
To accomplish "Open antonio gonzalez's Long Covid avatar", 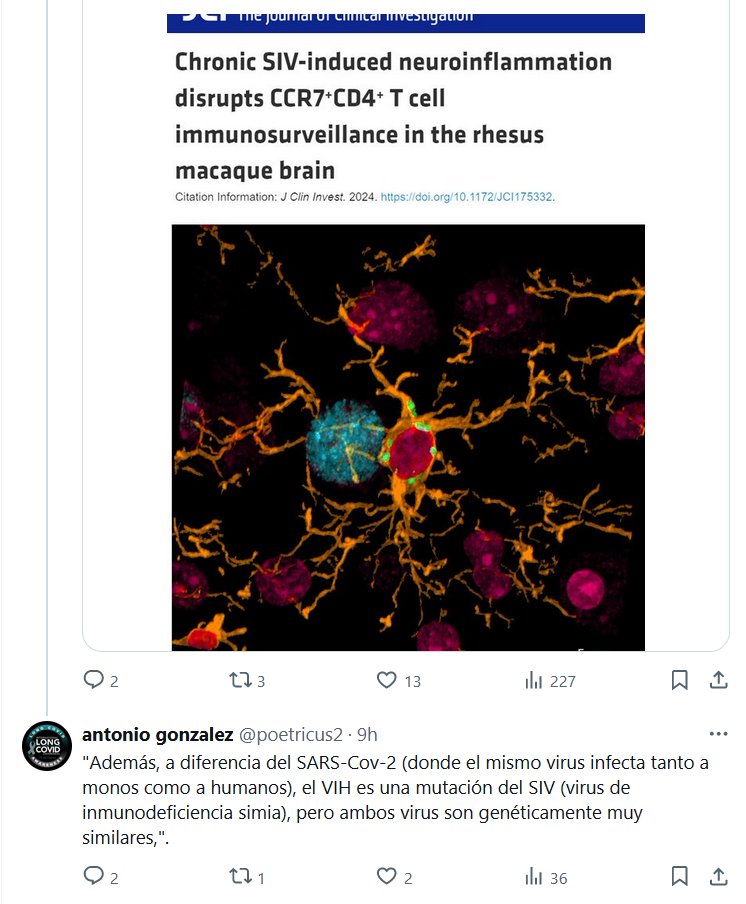I will pyautogui.click(x=46, y=745).
